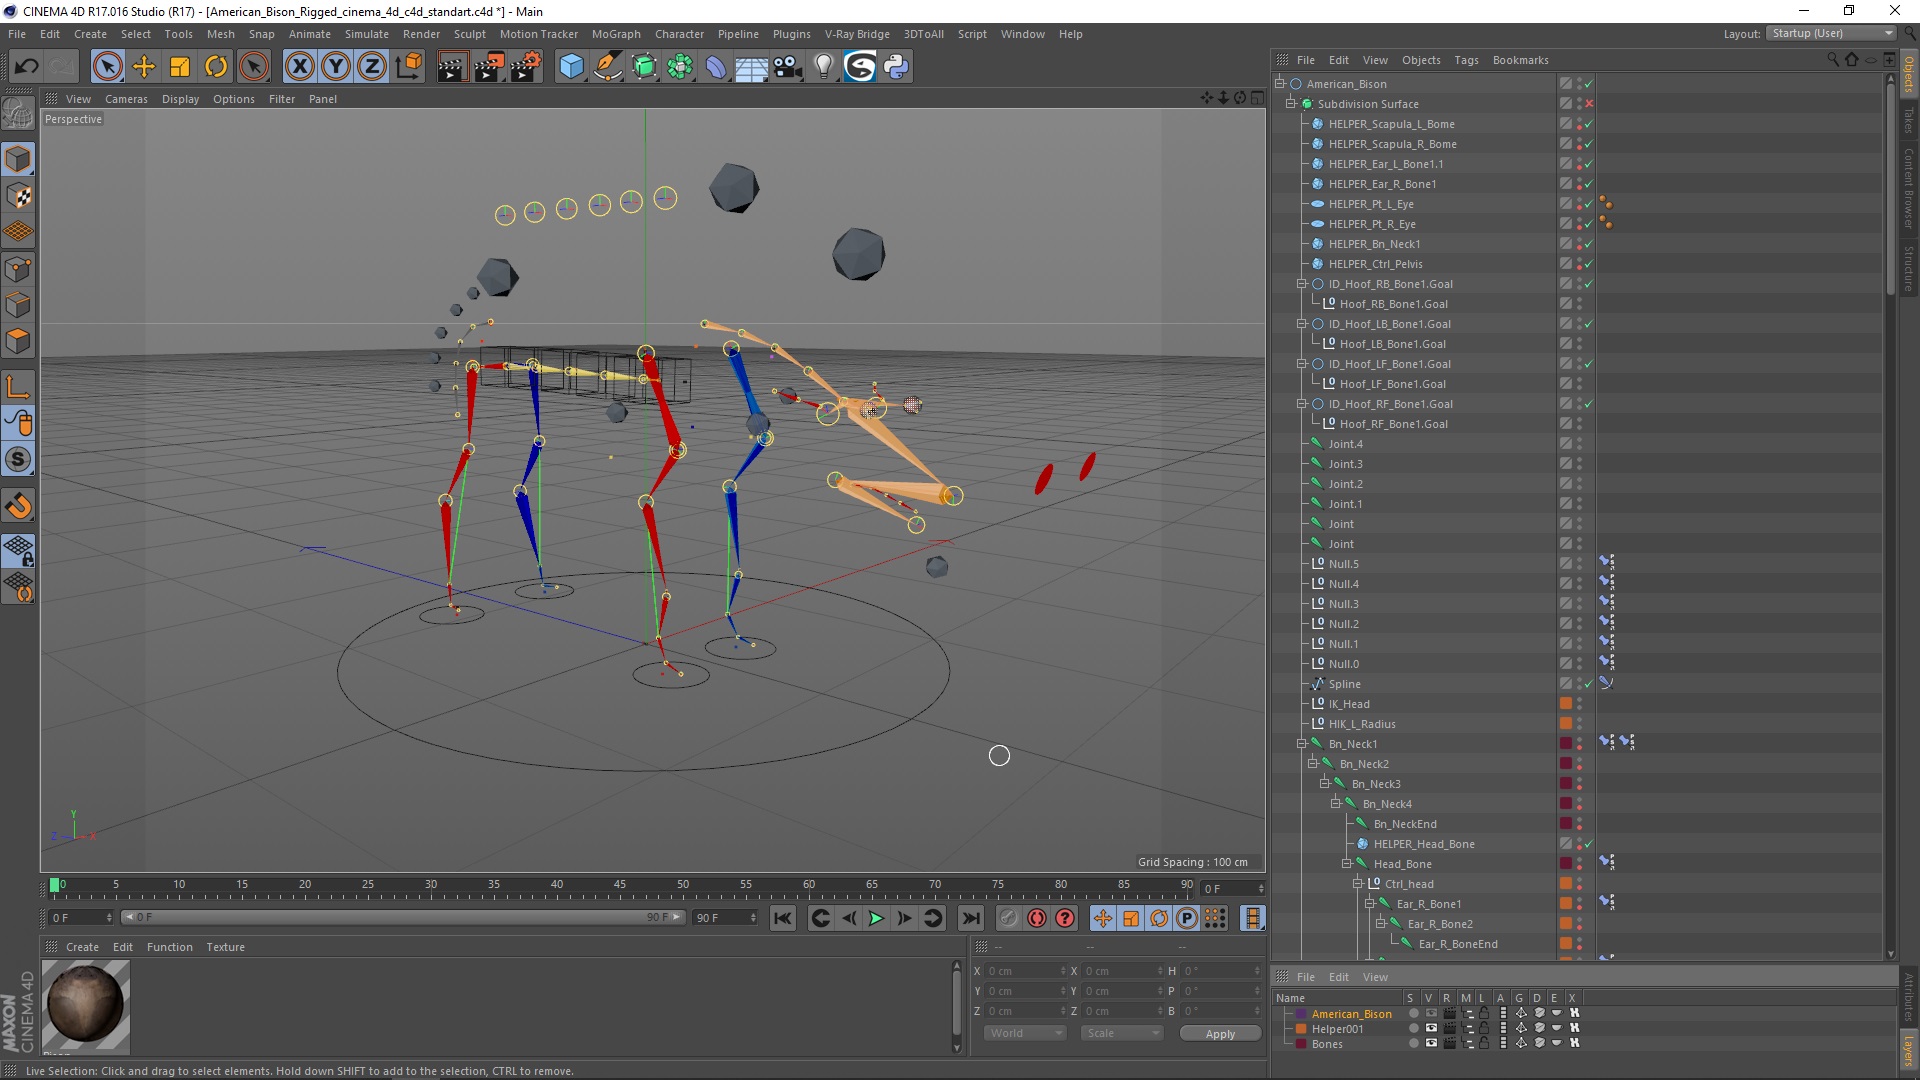Open viewport Cameras menu
The height and width of the screenshot is (1080, 1920).
click(126, 99)
